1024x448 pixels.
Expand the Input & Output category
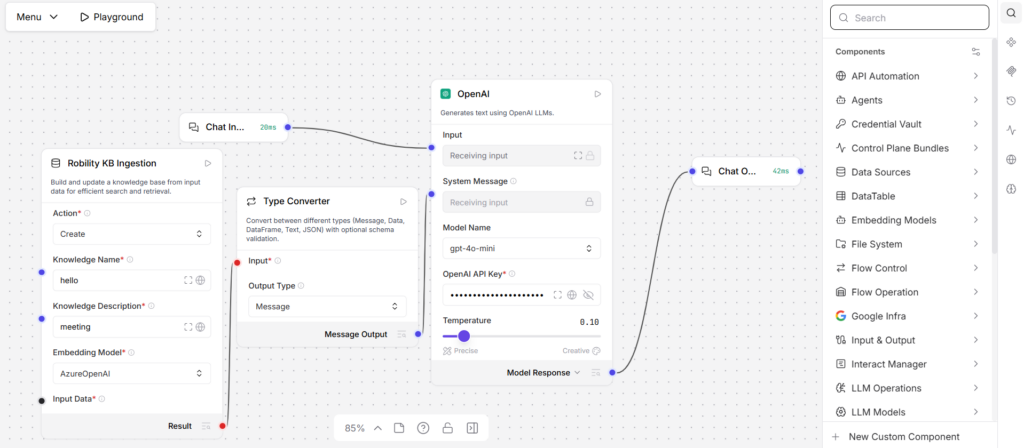908,340
